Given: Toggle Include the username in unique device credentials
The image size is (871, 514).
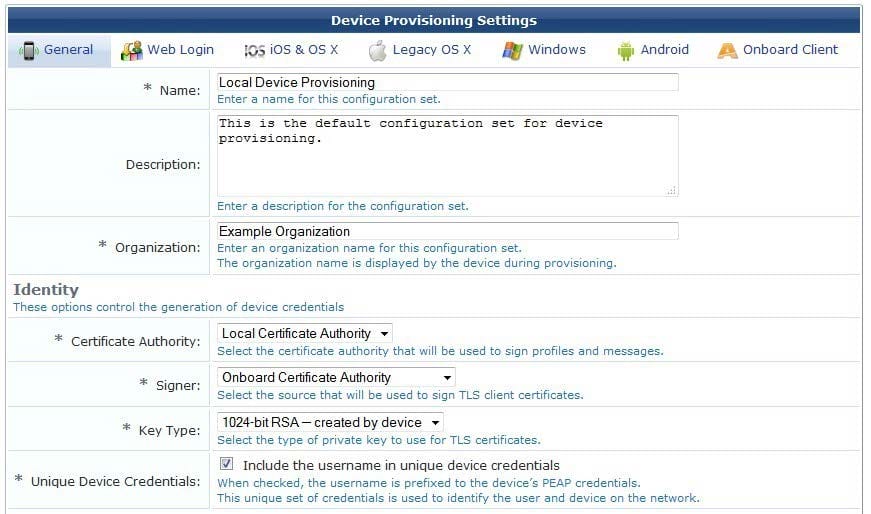Looking at the screenshot, I should click(x=226, y=463).
